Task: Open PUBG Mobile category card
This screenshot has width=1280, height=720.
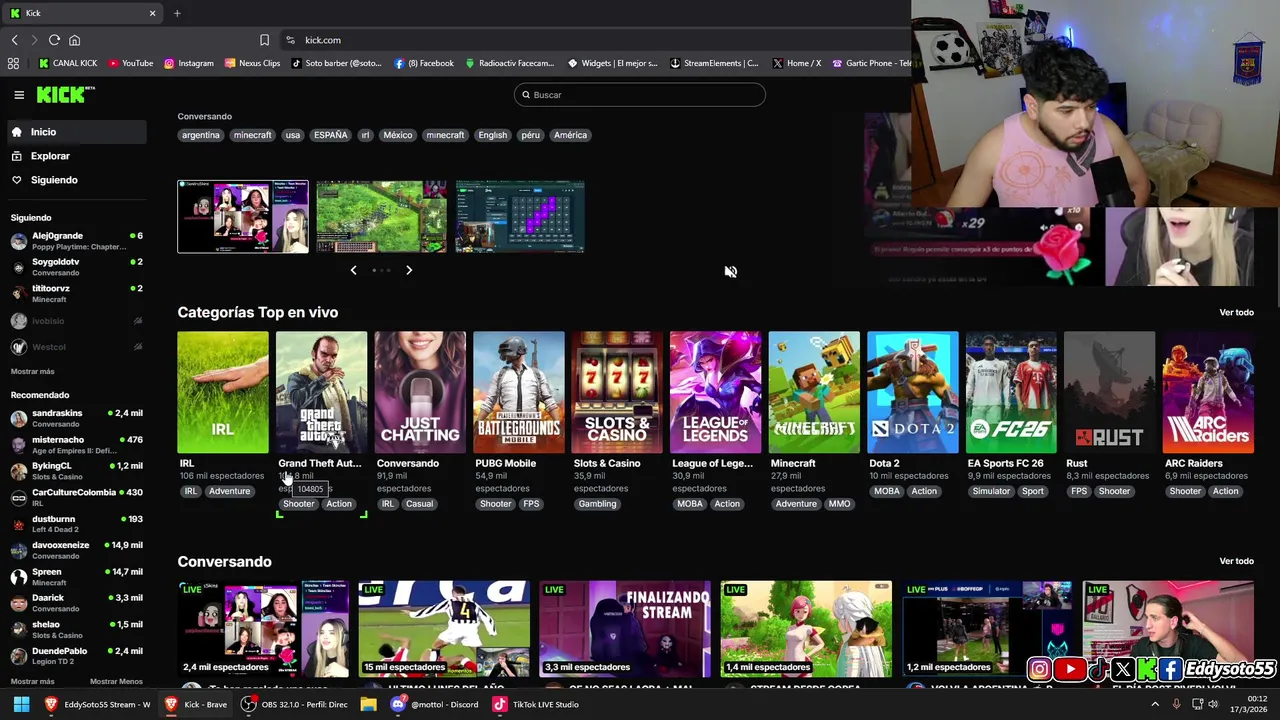Action: click(x=518, y=392)
